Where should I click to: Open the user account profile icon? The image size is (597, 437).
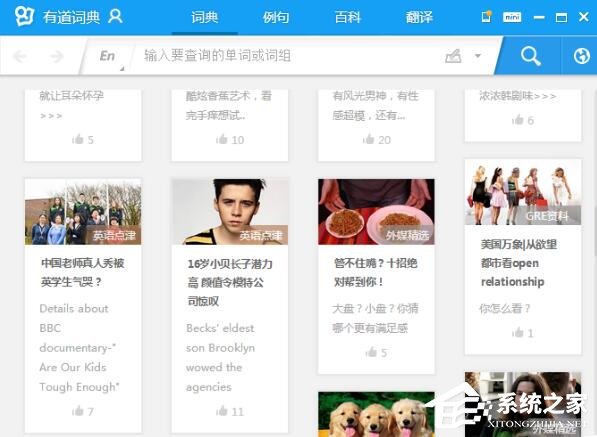115,16
